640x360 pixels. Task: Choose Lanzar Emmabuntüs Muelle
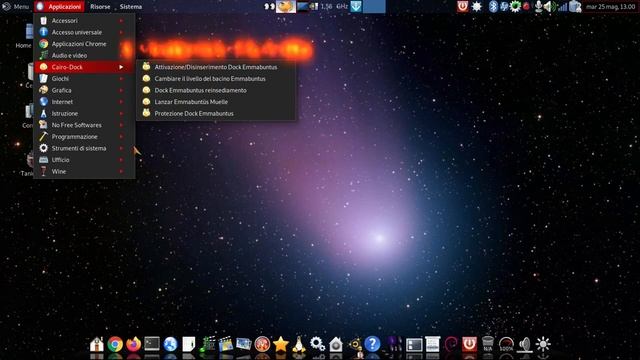coord(216,102)
